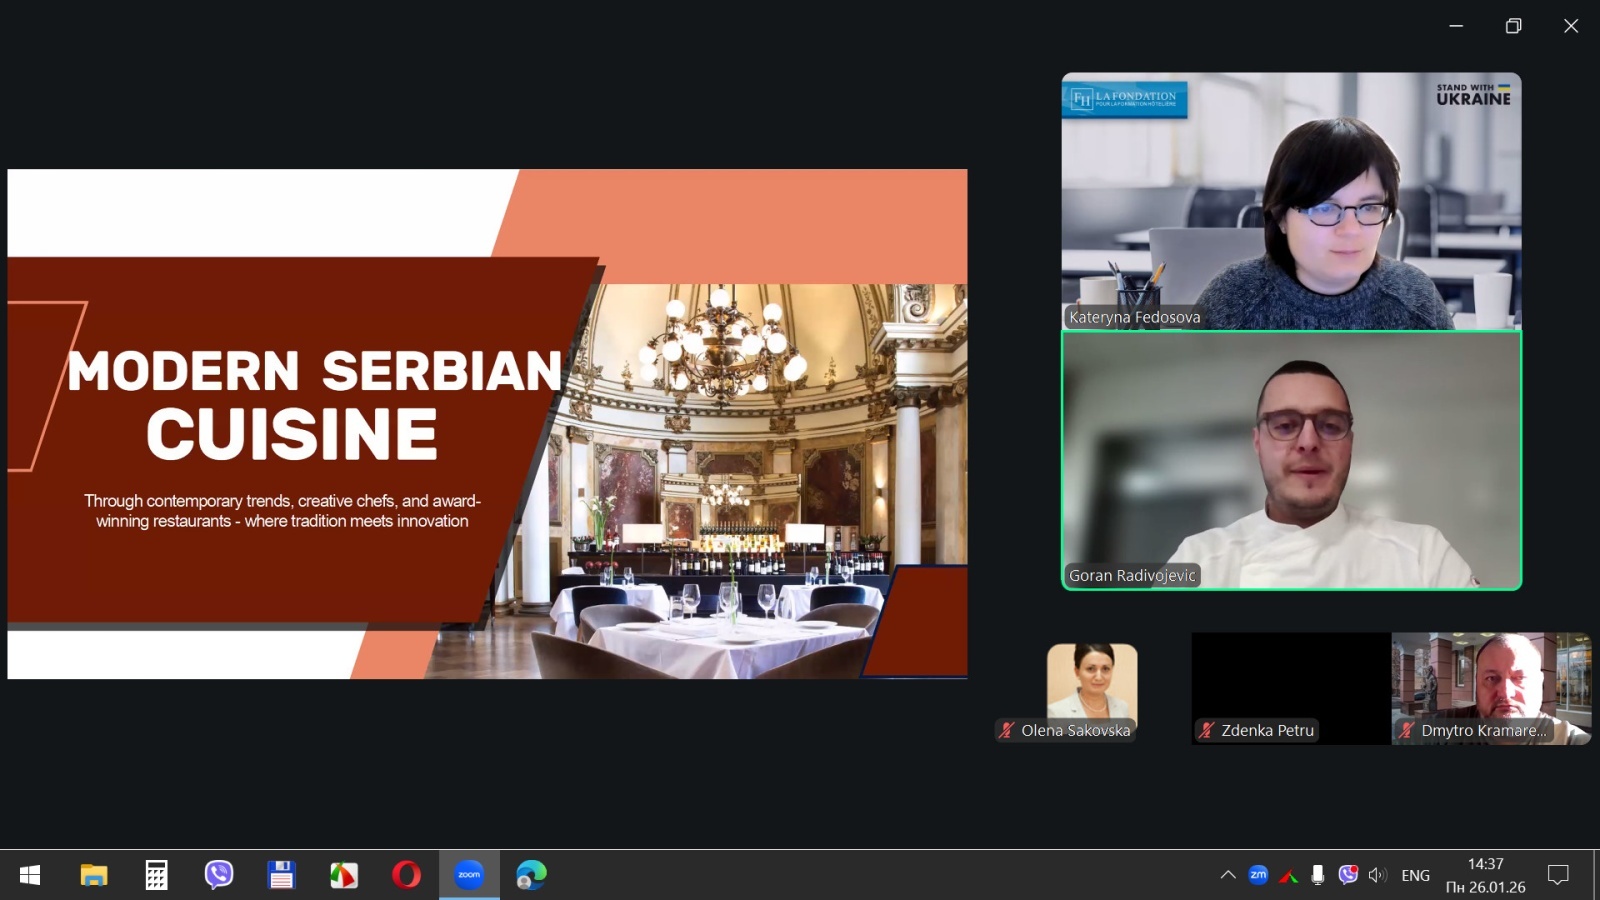Image resolution: width=1600 pixels, height=900 pixels.
Task: Click the Viber notification icon in tray
Action: tap(1348, 875)
